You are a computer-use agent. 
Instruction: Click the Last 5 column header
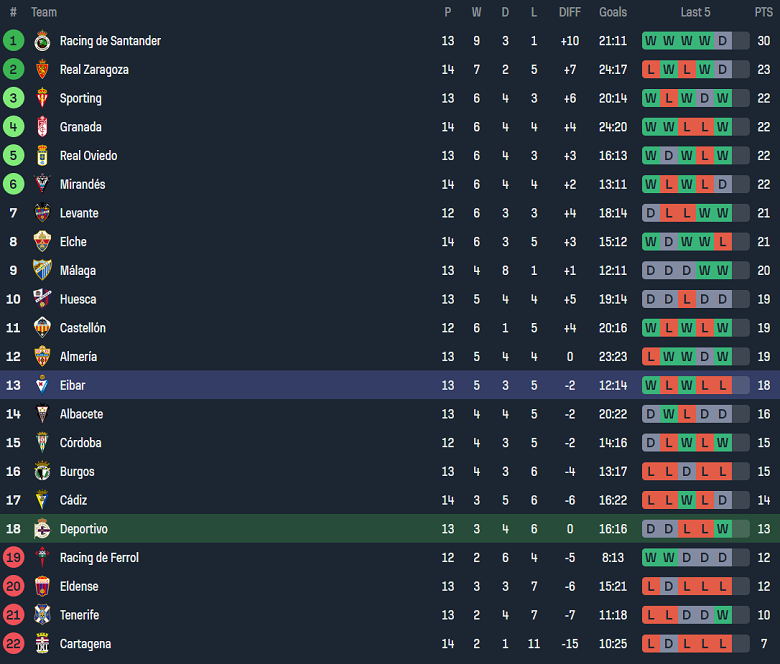coord(695,12)
